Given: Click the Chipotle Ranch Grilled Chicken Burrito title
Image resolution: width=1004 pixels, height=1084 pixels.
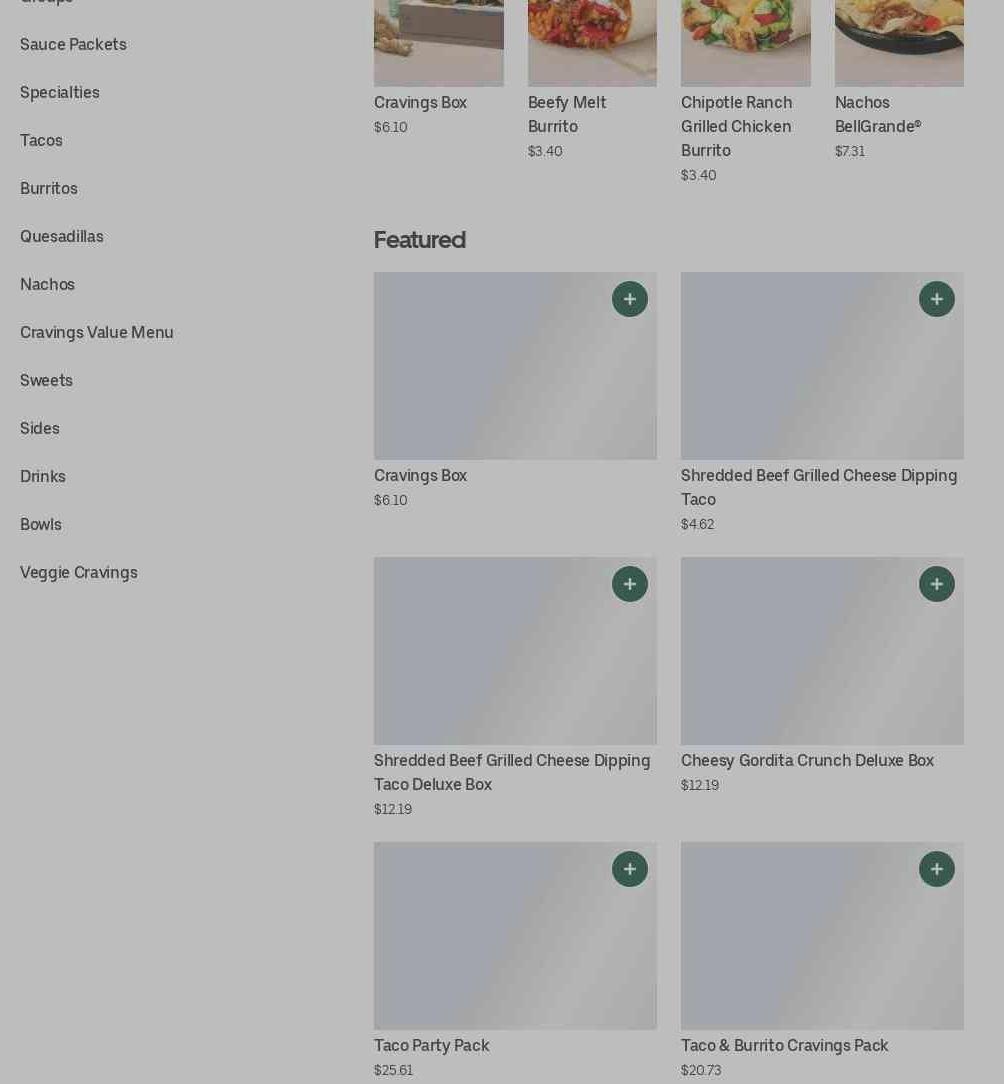Looking at the screenshot, I should tap(736, 127).
